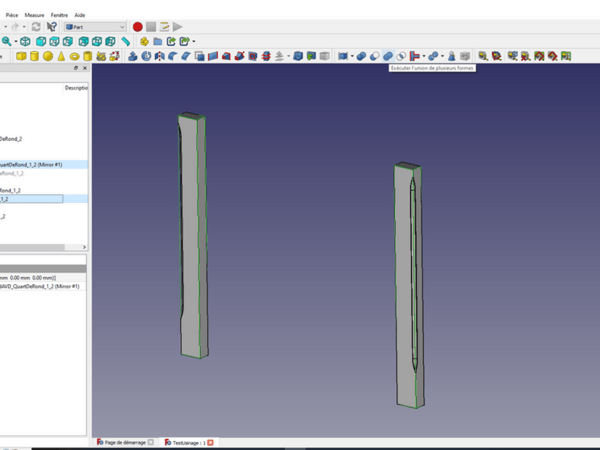Image resolution: width=600 pixels, height=450 pixels.
Task: Switch to Page de démarrage tab
Action: (x=125, y=442)
